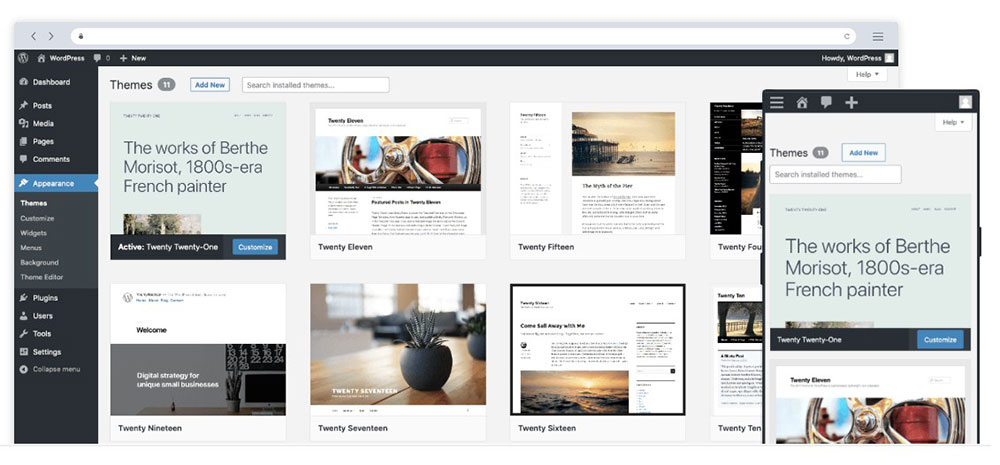This screenshot has height=465, width=1000.
Task: Expand the Help dropdown in mobile view
Action: point(953,122)
